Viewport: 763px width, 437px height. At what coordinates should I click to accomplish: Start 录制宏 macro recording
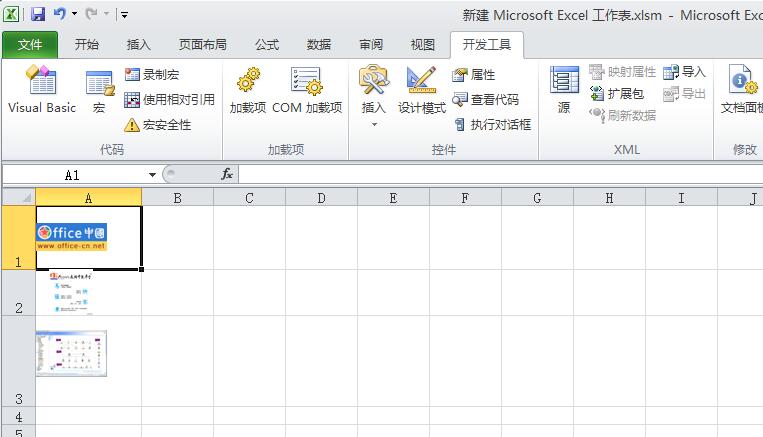point(152,74)
